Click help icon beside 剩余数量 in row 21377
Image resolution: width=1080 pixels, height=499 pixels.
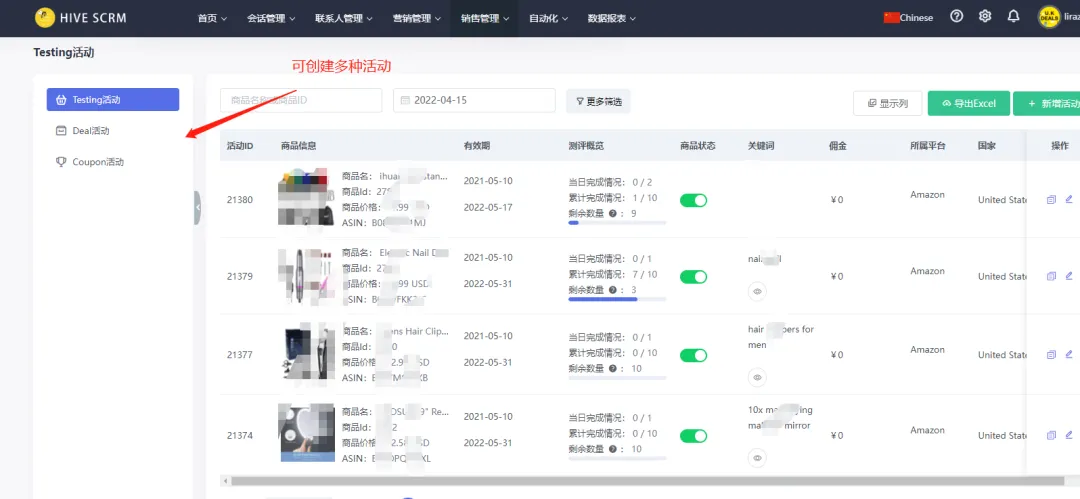coord(612,369)
